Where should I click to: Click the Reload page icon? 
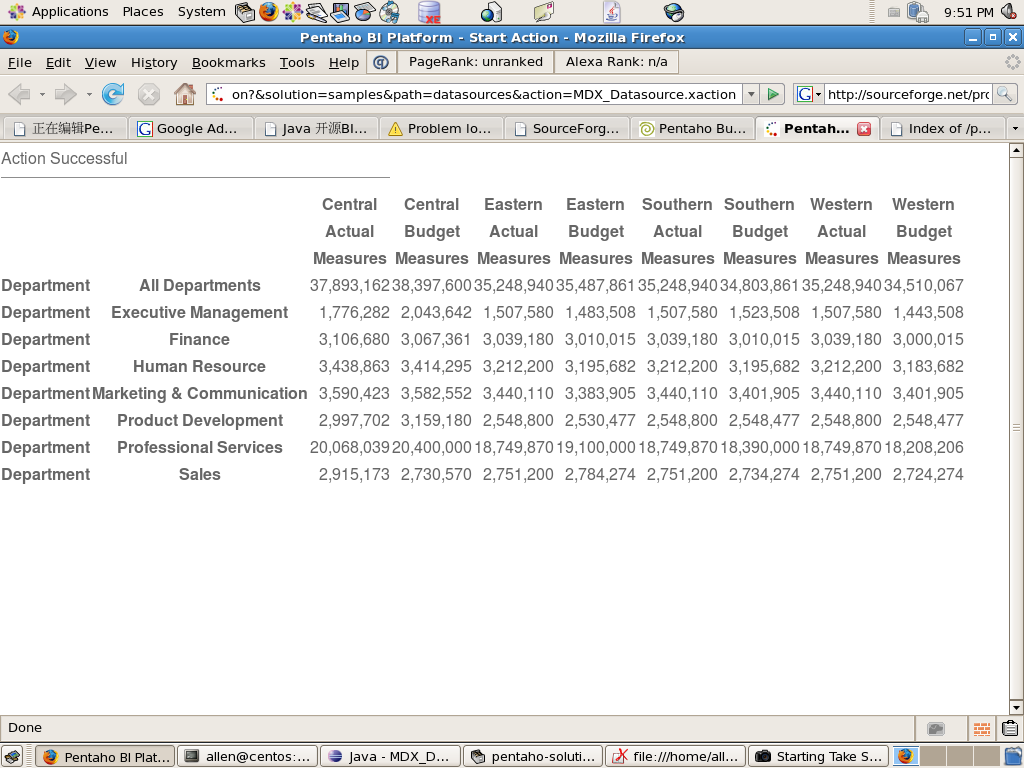[113, 94]
